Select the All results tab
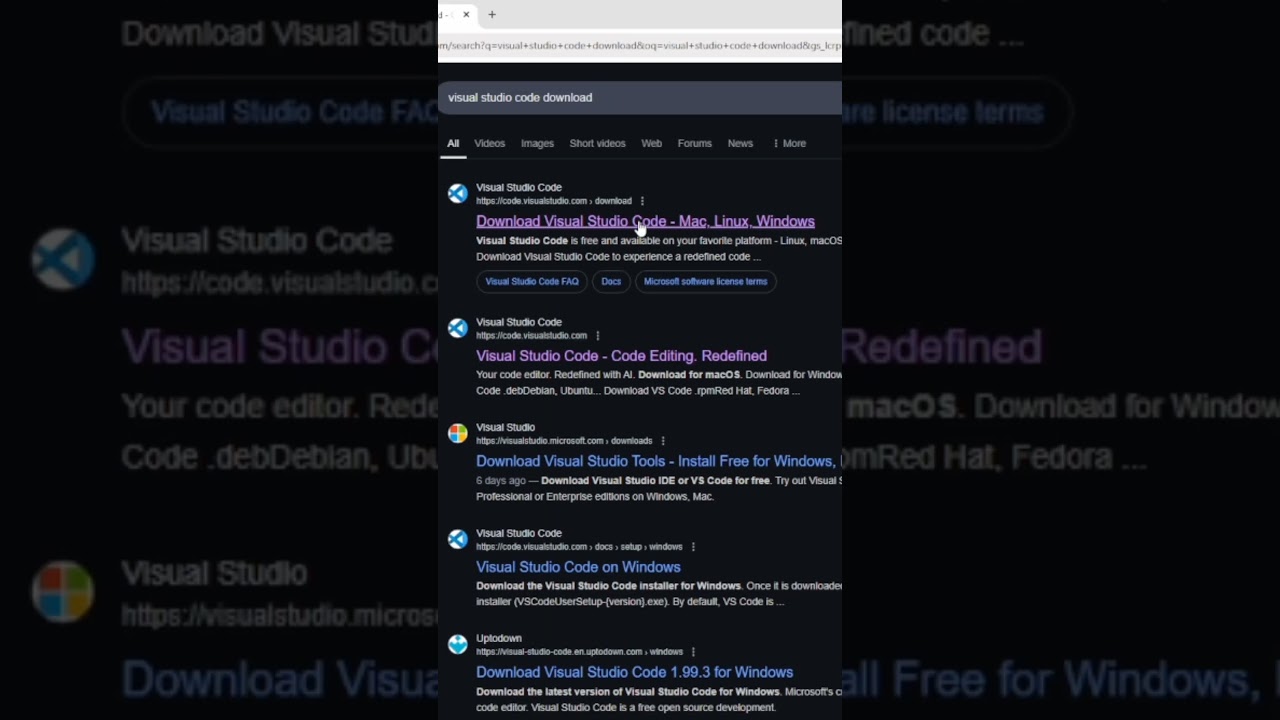 point(453,143)
